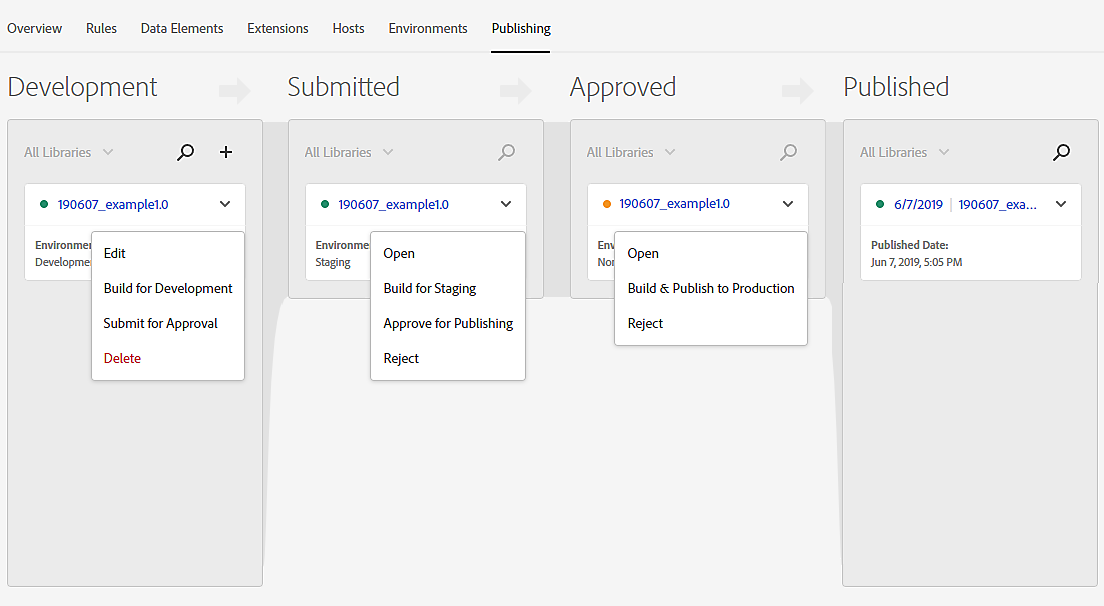The image size is (1104, 606).
Task: Switch to the Rules tab
Action: click(x=101, y=28)
